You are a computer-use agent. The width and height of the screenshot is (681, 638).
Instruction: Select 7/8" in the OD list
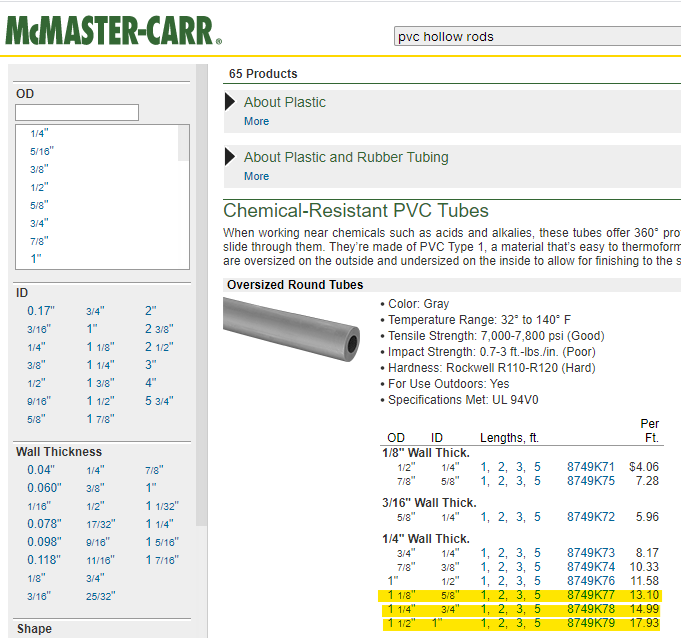point(39,241)
